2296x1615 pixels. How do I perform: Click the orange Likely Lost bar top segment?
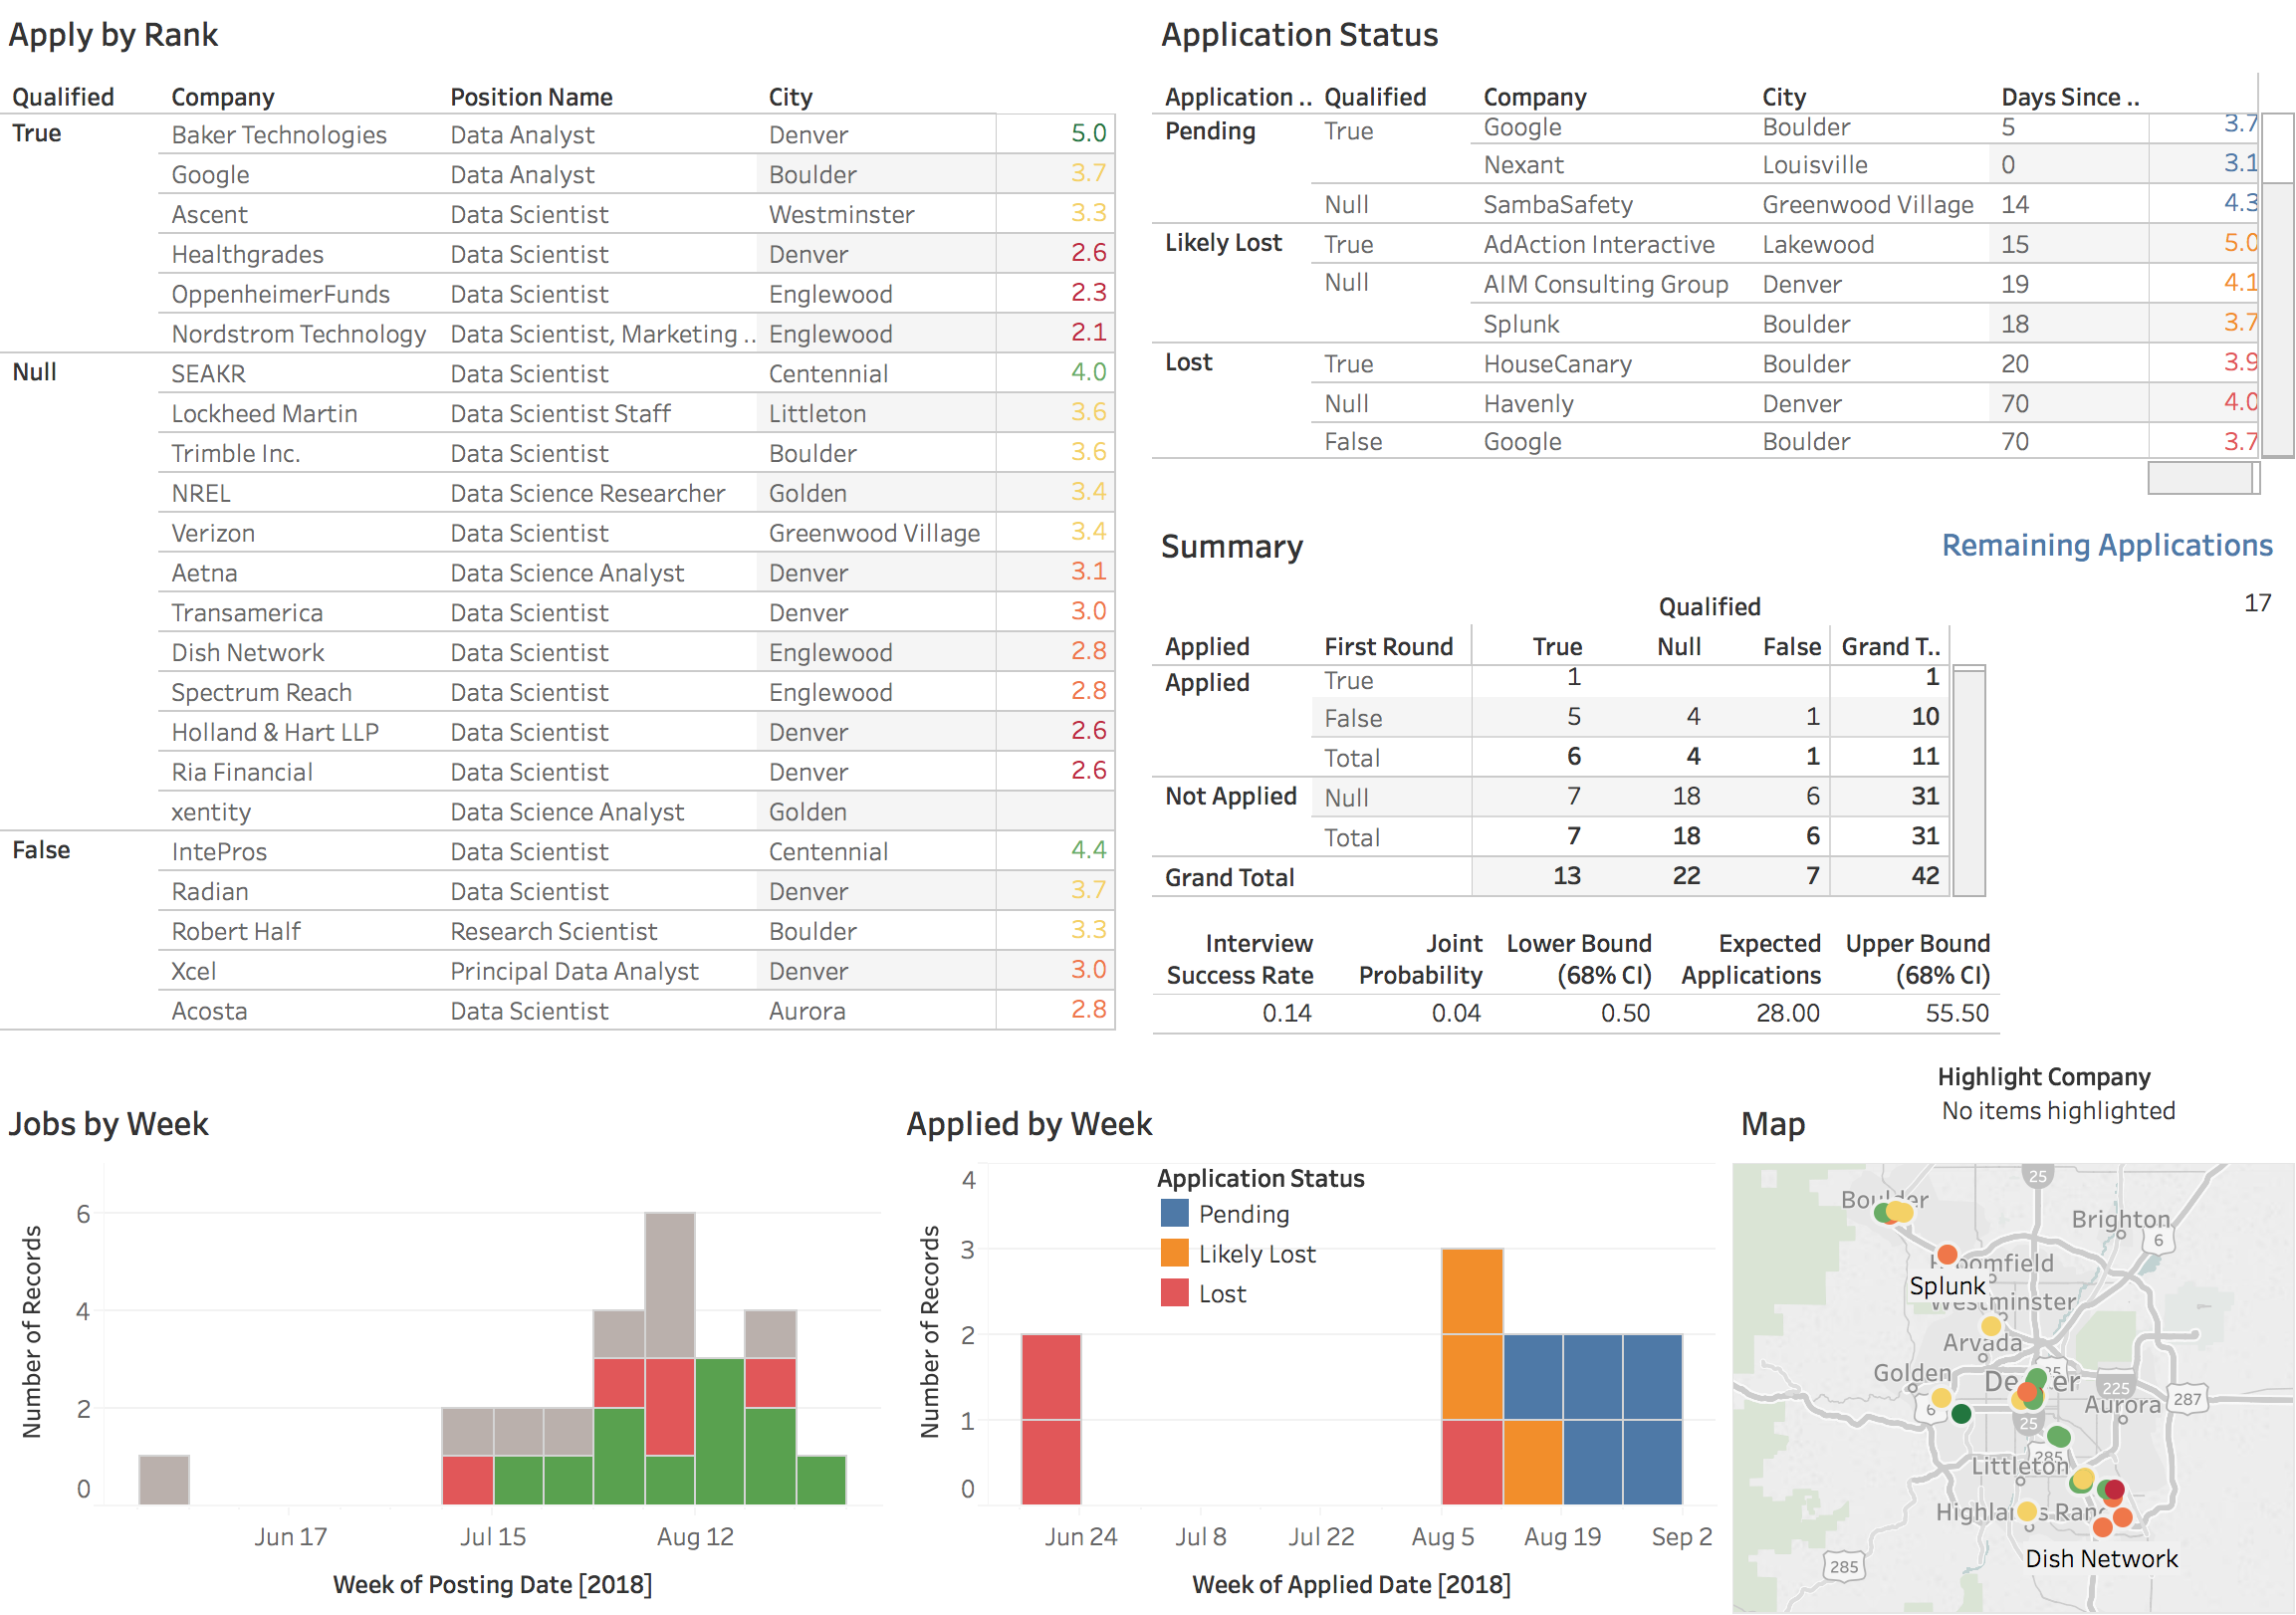coord(1472,1291)
